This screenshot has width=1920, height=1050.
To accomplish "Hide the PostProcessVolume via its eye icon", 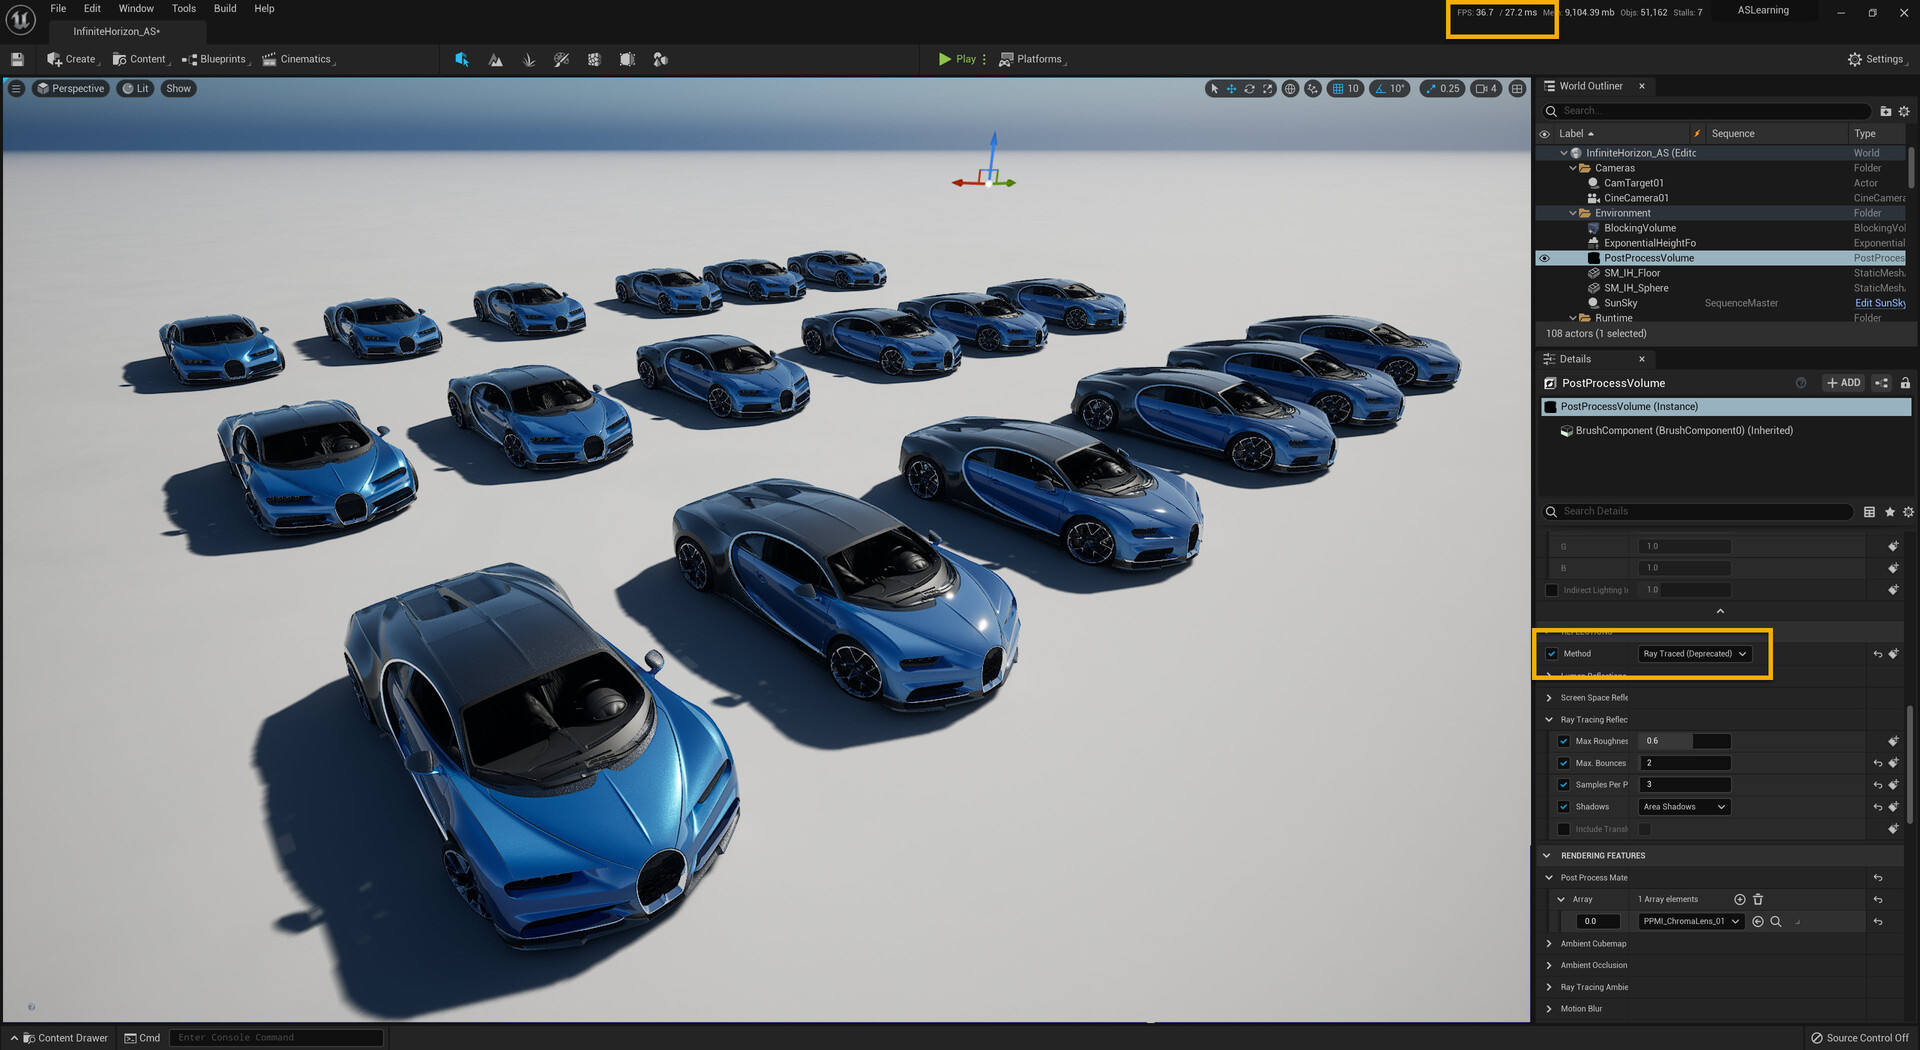I will (1545, 258).
